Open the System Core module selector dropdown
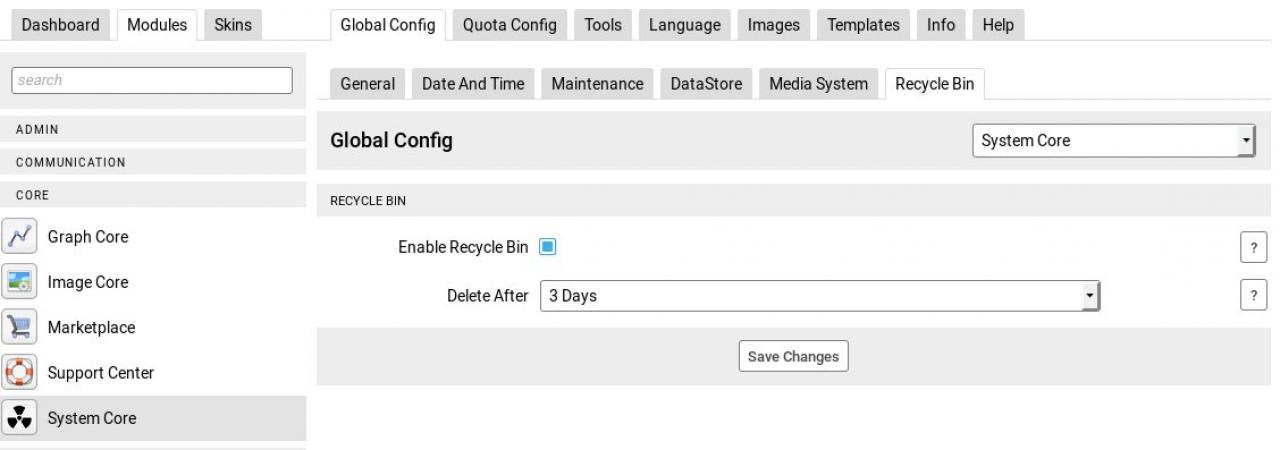Image resolution: width=1280 pixels, height=450 pixels. point(1114,141)
